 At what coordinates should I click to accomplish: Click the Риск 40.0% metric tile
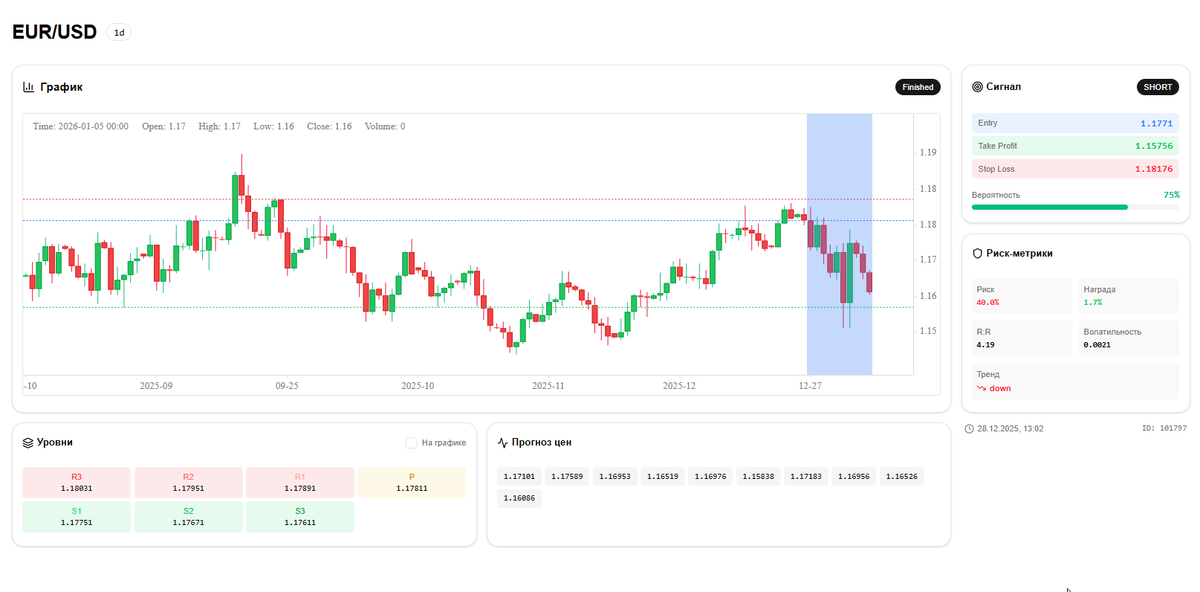tap(1022, 295)
